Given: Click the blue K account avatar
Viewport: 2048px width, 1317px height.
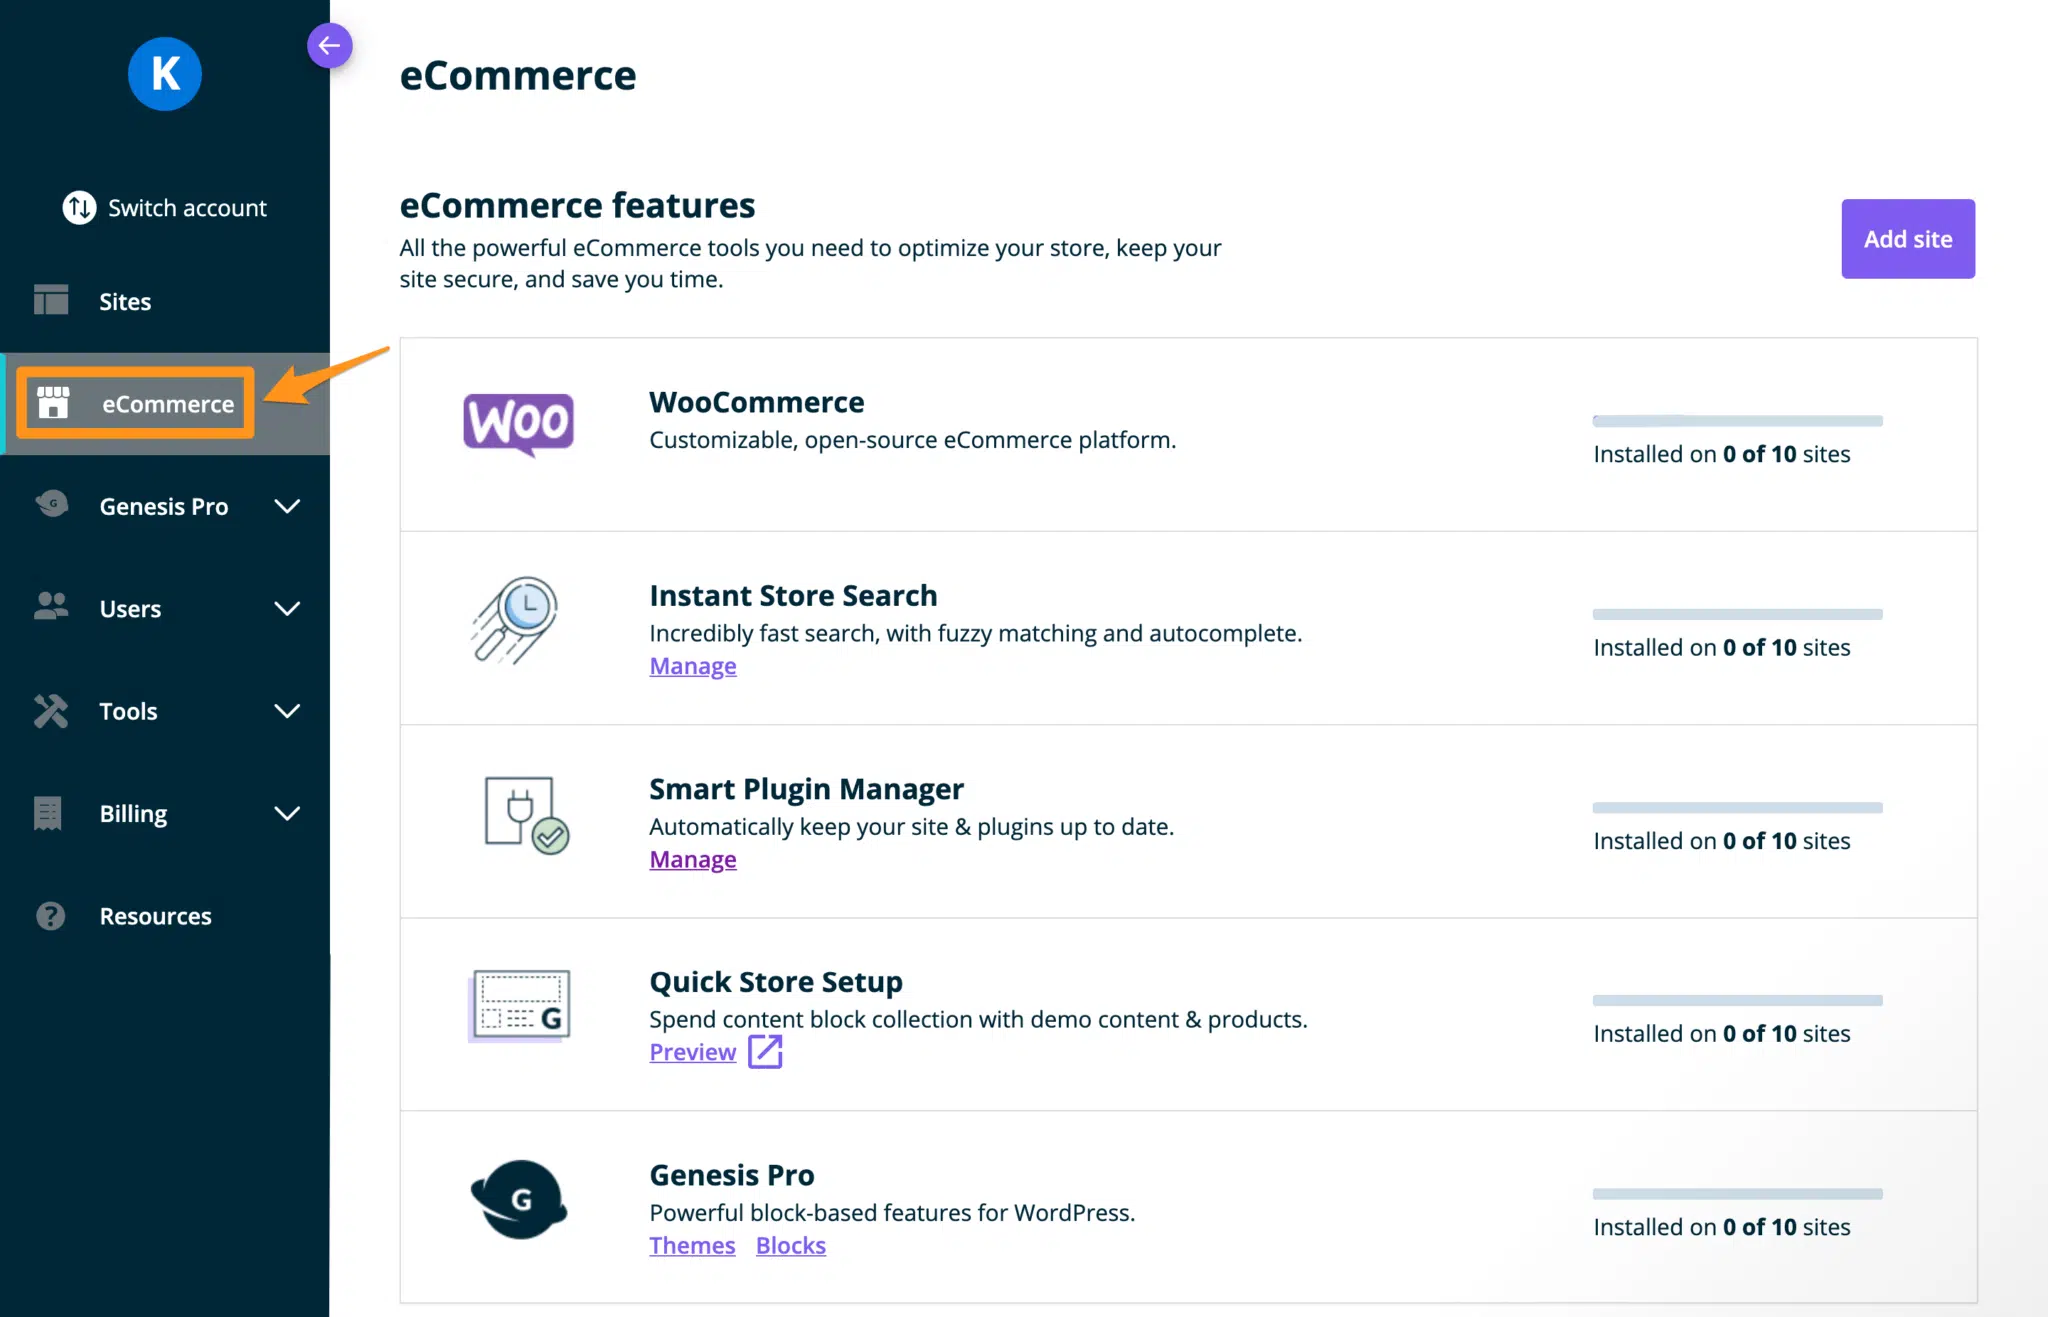Looking at the screenshot, I should click(165, 74).
